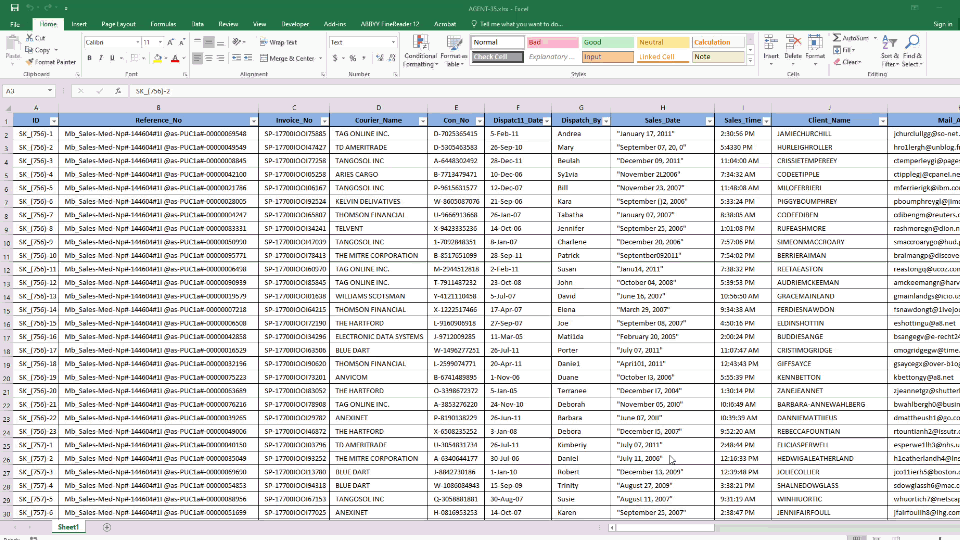The width and height of the screenshot is (960, 540).
Task: Click the Borders icon
Action: tap(135, 58)
